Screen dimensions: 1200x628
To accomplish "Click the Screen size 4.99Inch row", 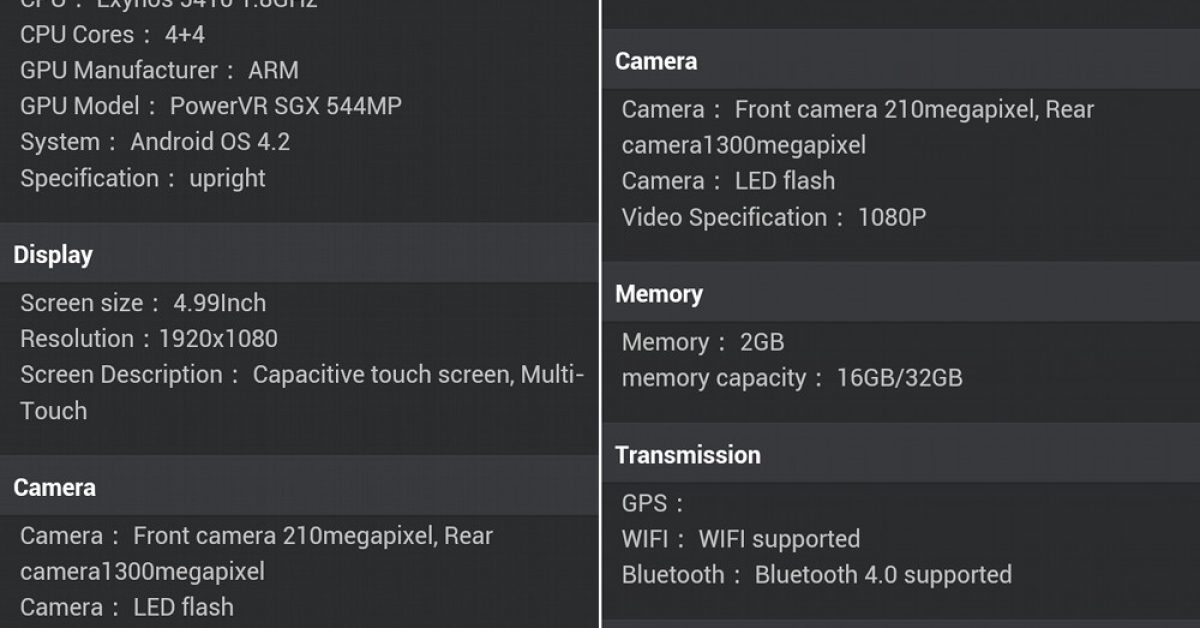I will tap(143, 303).
